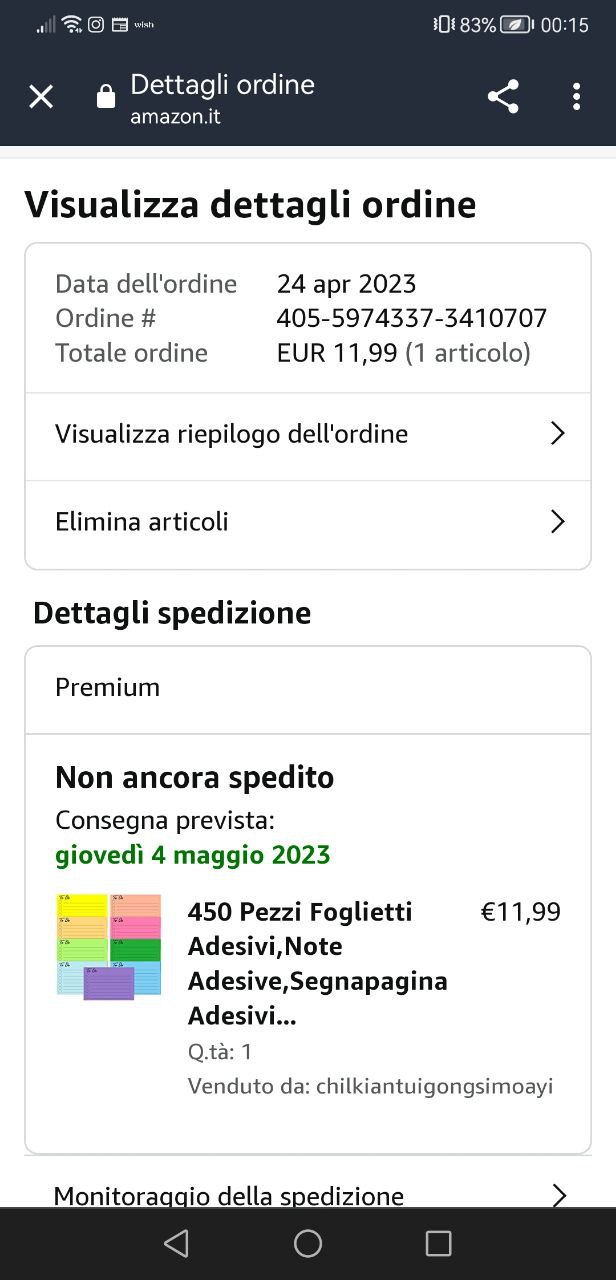This screenshot has height=1280, width=616.
Task: Tap the order number 405-5974337-3410707
Action: click(411, 318)
